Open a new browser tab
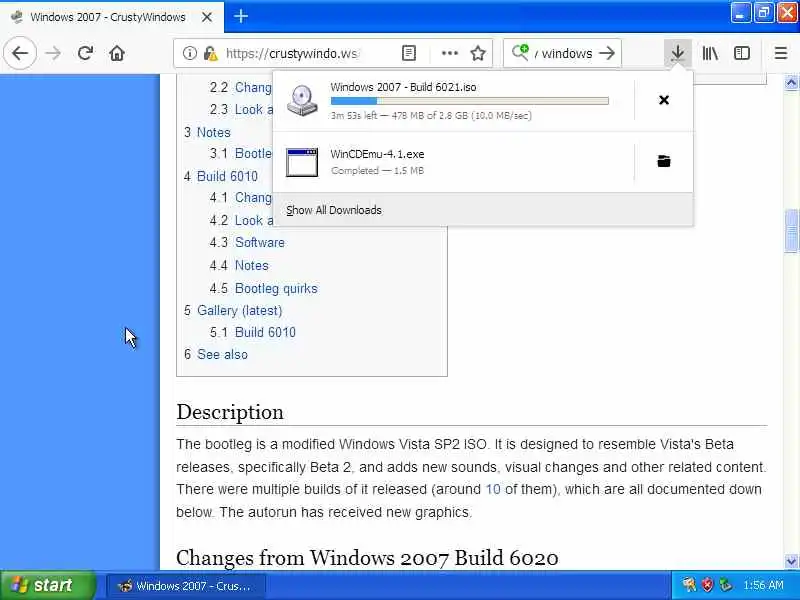Viewport: 800px width, 600px height. [x=241, y=16]
